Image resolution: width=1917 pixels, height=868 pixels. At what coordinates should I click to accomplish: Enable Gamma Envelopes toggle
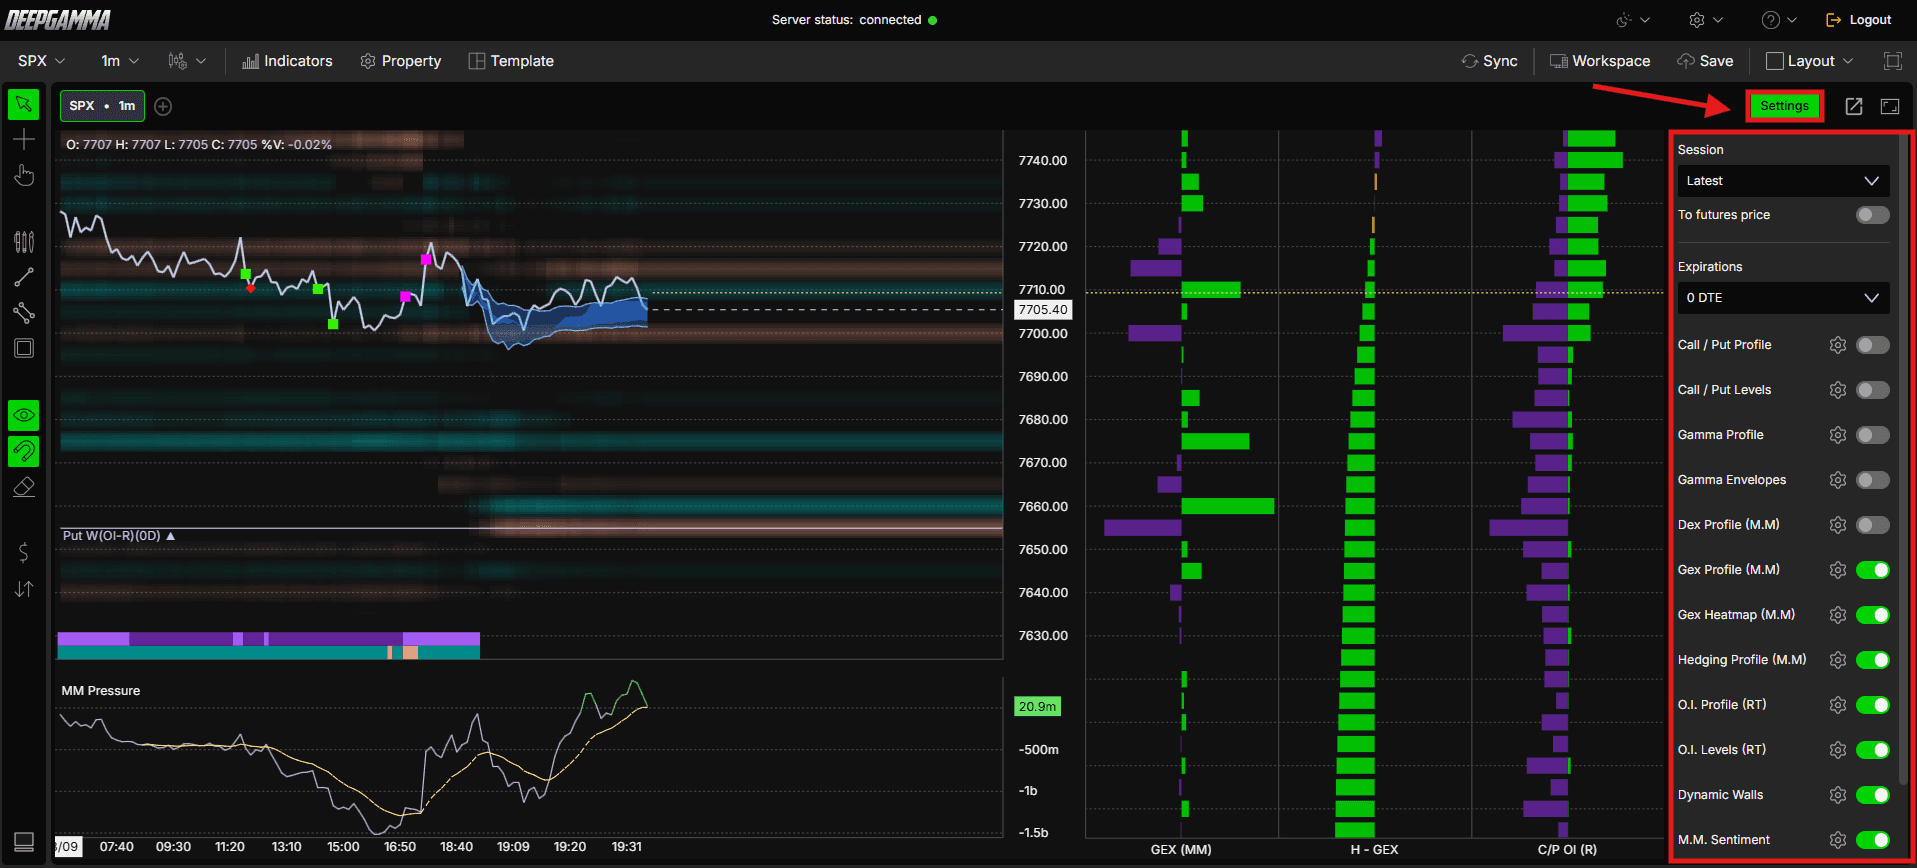pos(1872,480)
